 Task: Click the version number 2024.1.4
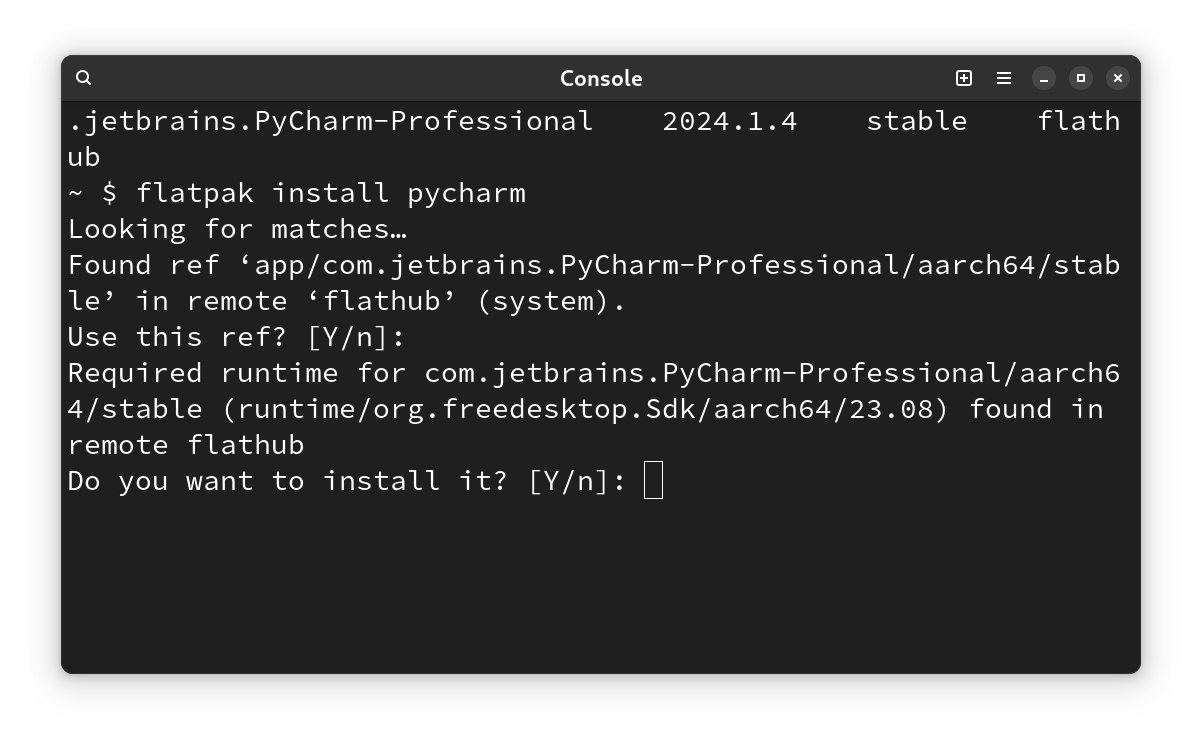(x=730, y=120)
